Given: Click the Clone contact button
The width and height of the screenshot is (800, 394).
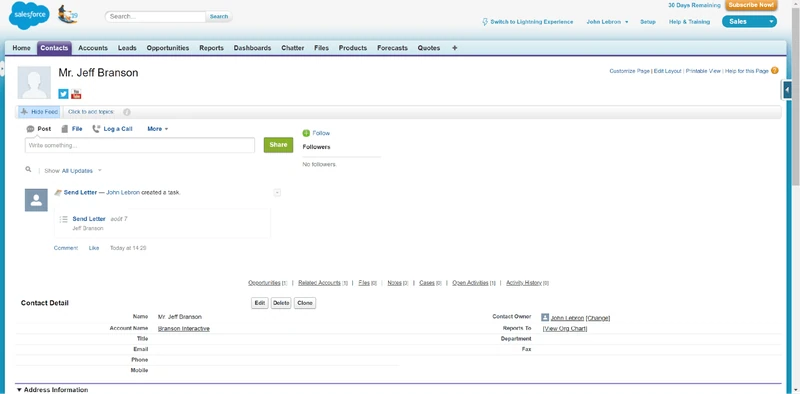Looking at the screenshot, I should click(x=305, y=303).
